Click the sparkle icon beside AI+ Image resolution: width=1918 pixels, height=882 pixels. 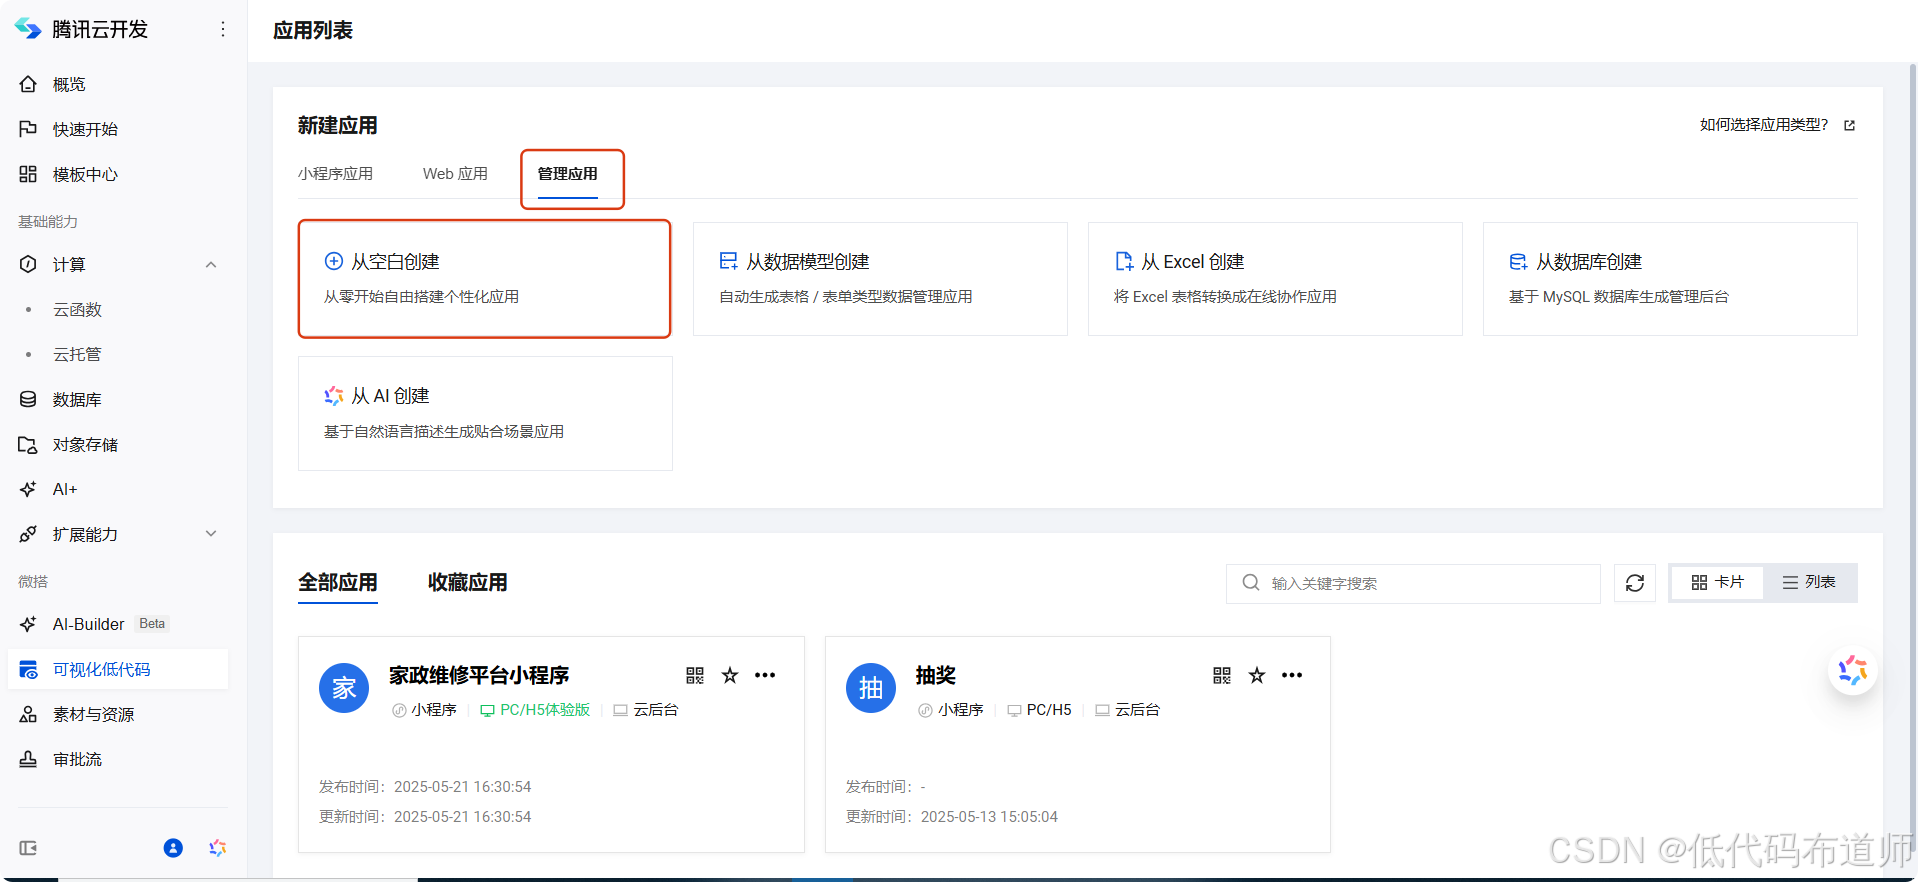click(x=28, y=489)
